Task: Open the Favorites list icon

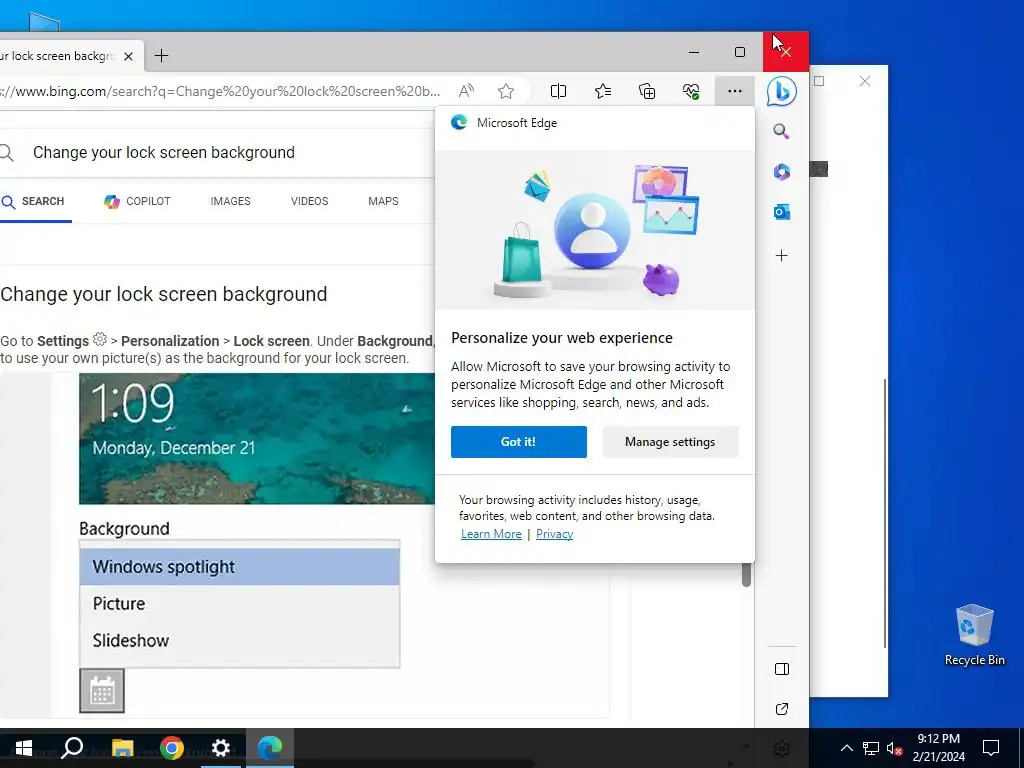Action: [x=603, y=91]
